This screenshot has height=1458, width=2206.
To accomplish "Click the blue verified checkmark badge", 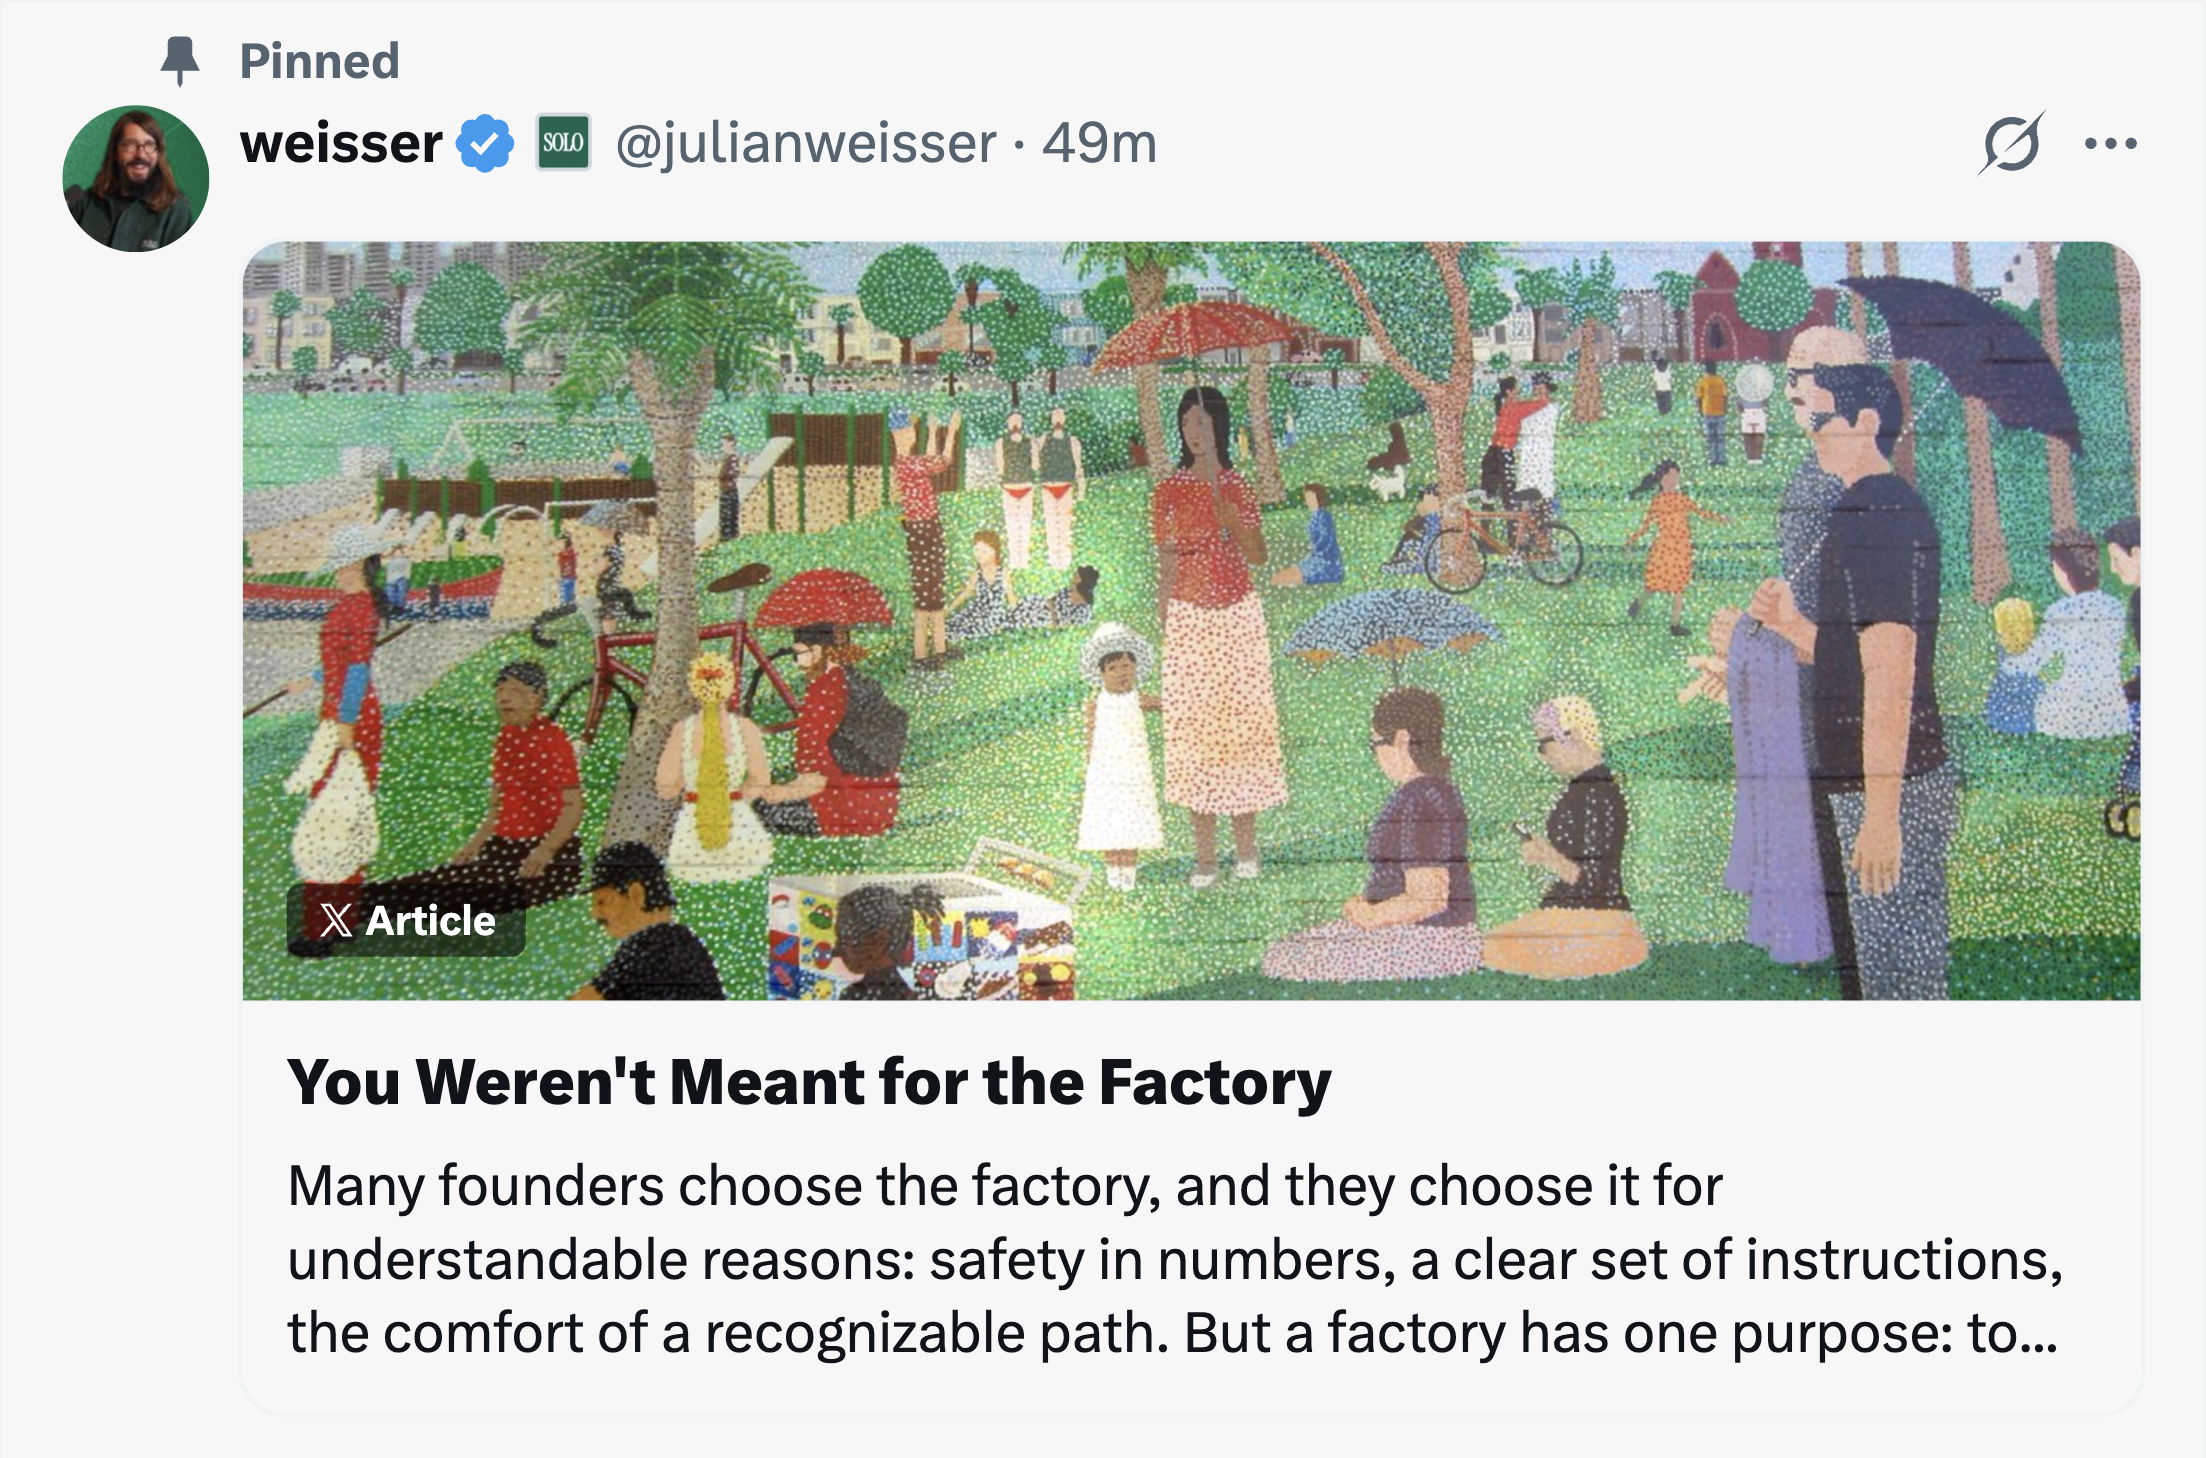I will 485,143.
